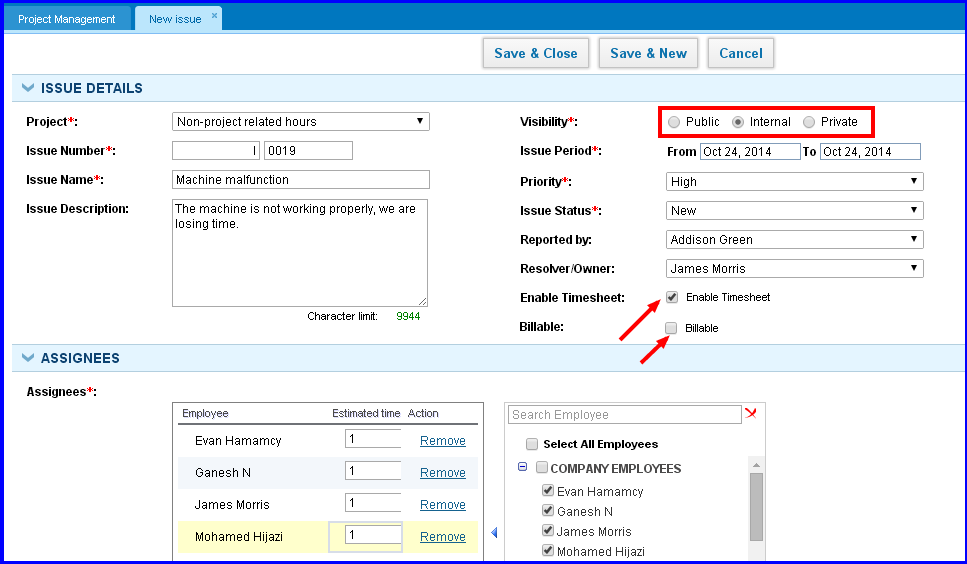The width and height of the screenshot is (967, 564).
Task: Open the Reported by dropdown
Action: 794,239
